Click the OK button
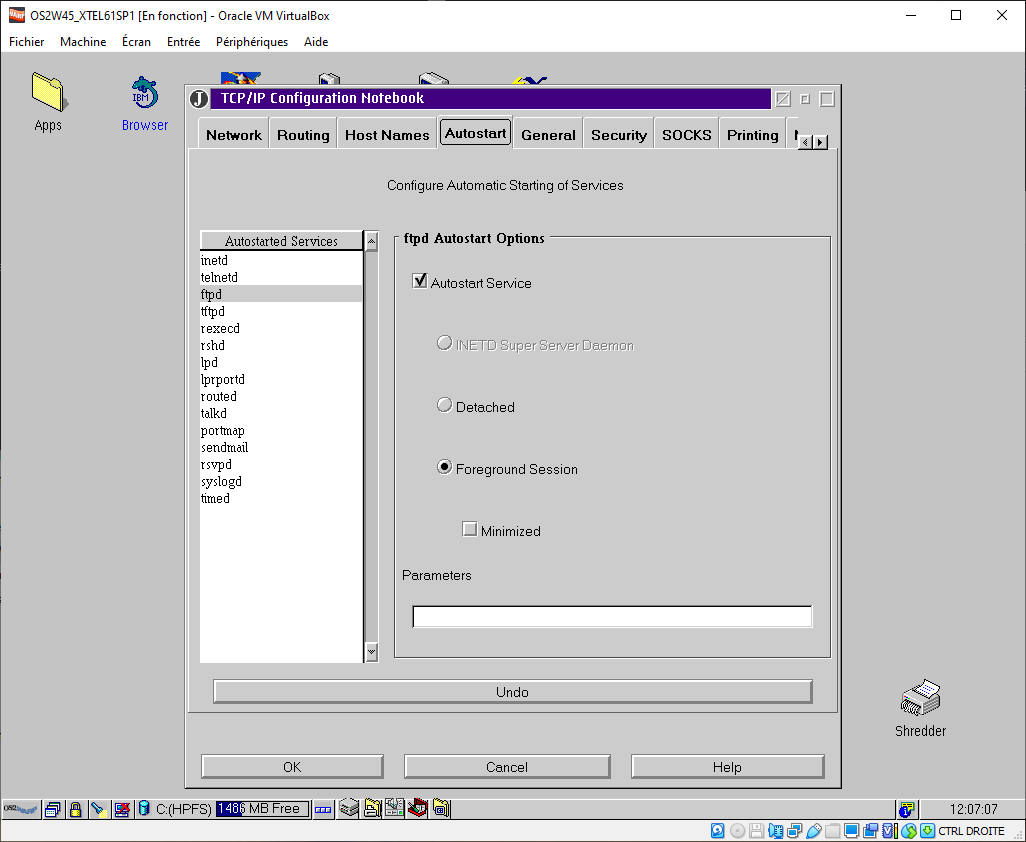Image resolution: width=1026 pixels, height=842 pixels. [292, 767]
